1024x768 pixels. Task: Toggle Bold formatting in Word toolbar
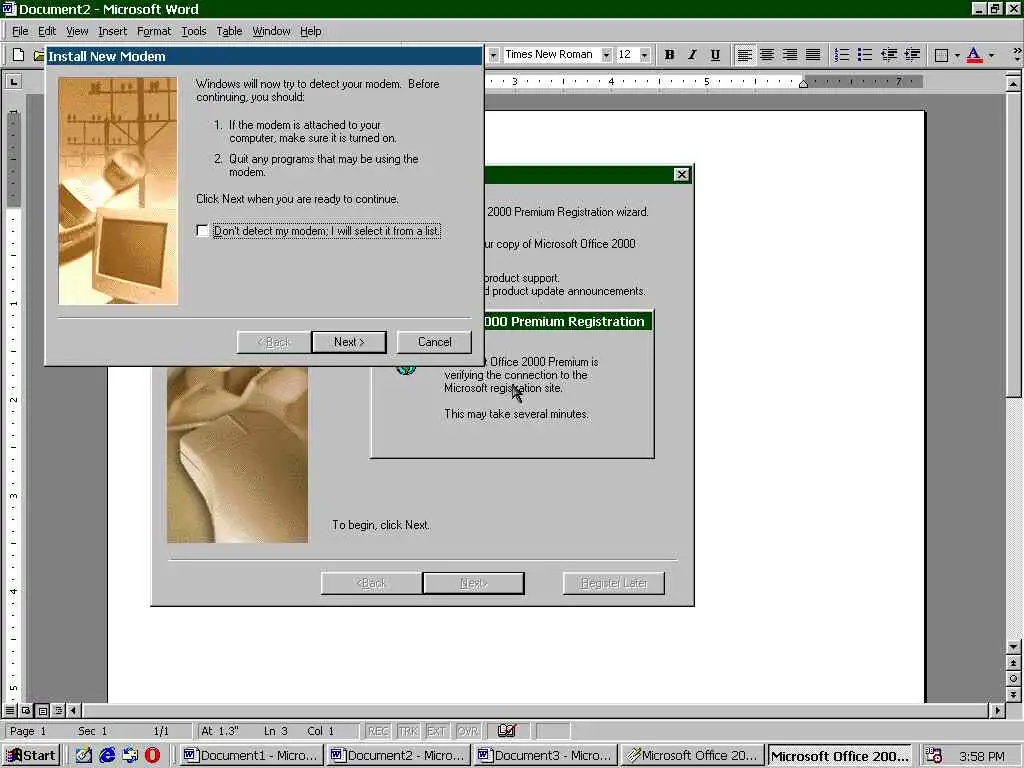coord(669,55)
